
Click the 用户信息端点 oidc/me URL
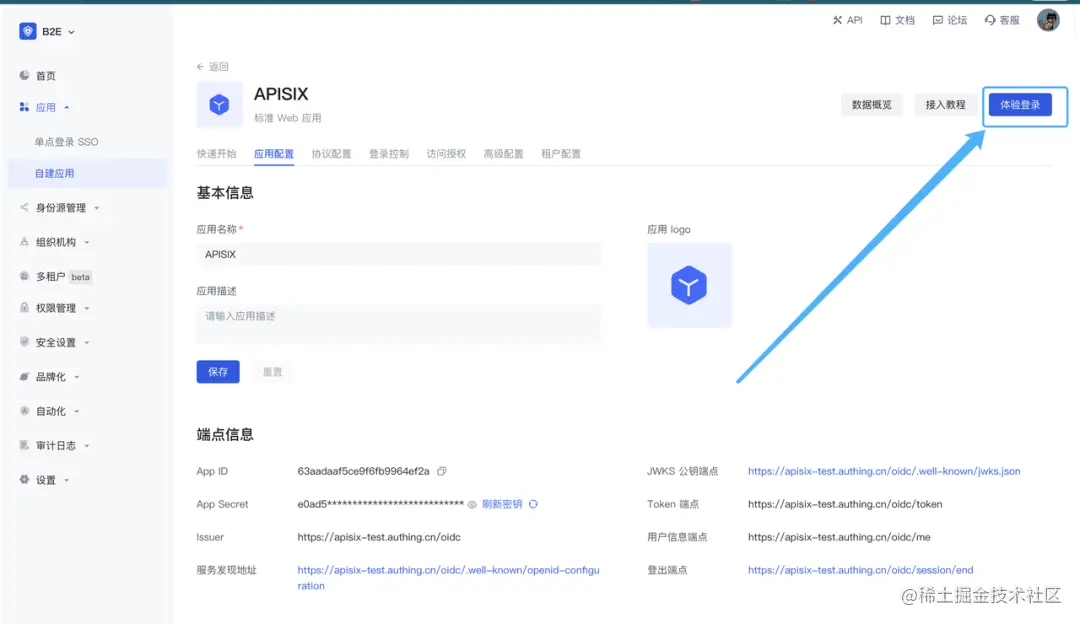point(839,537)
